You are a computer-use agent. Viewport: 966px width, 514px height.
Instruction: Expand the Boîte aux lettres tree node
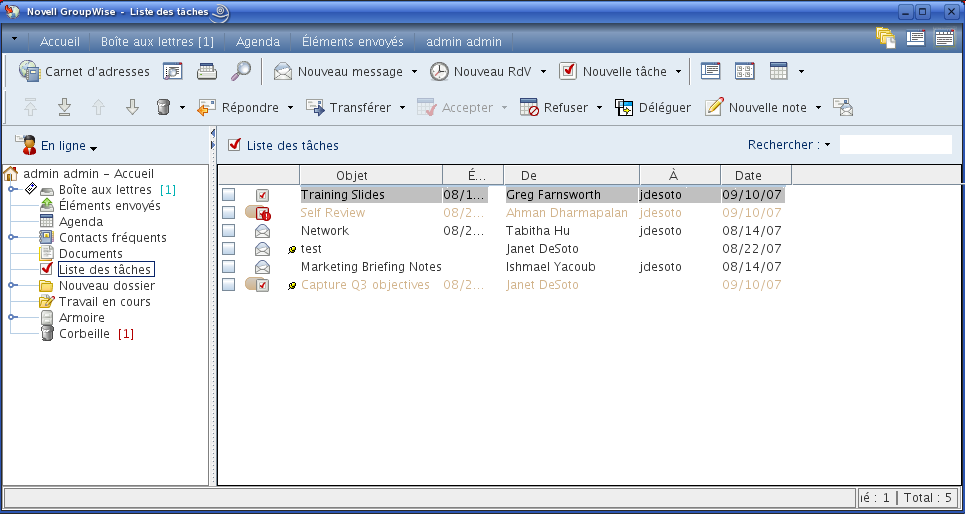click(12, 190)
